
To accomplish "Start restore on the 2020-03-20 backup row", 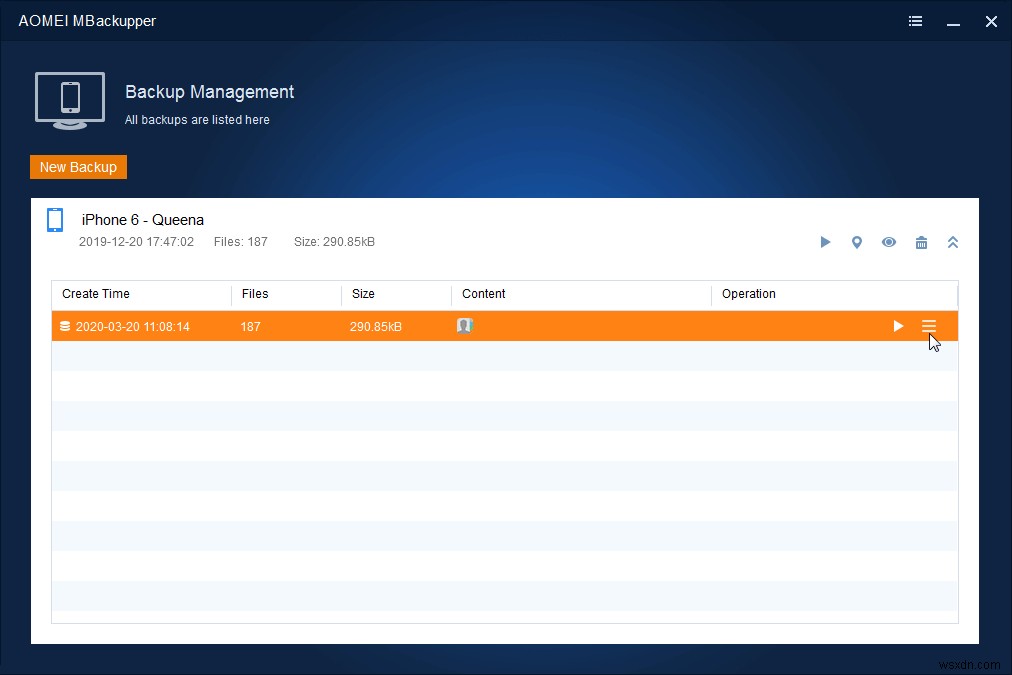I will 897,325.
